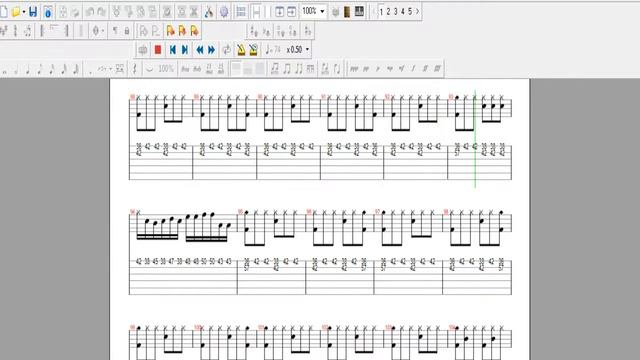Select the sixty-fourth note duration icon
Viewport: 640px width, 360px height.
pyautogui.click(x=76, y=69)
